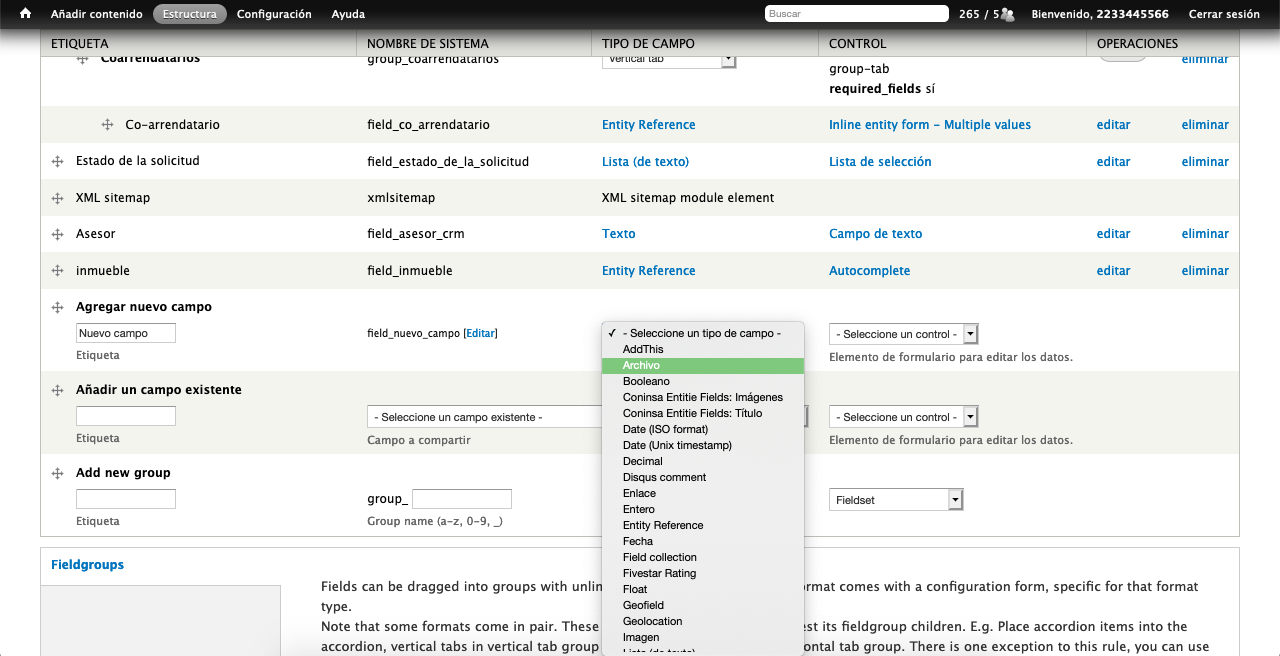The height and width of the screenshot is (656, 1280).
Task: Open the Fieldset group format dropdown
Action: coord(896,500)
